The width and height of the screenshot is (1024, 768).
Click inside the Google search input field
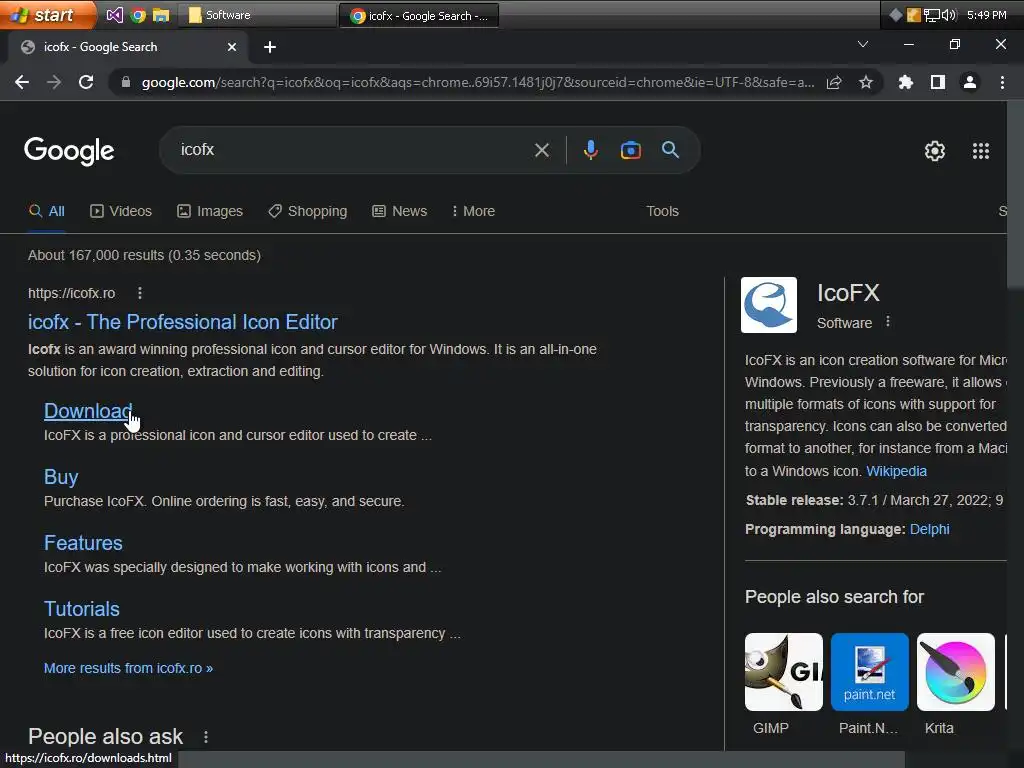pos(353,150)
